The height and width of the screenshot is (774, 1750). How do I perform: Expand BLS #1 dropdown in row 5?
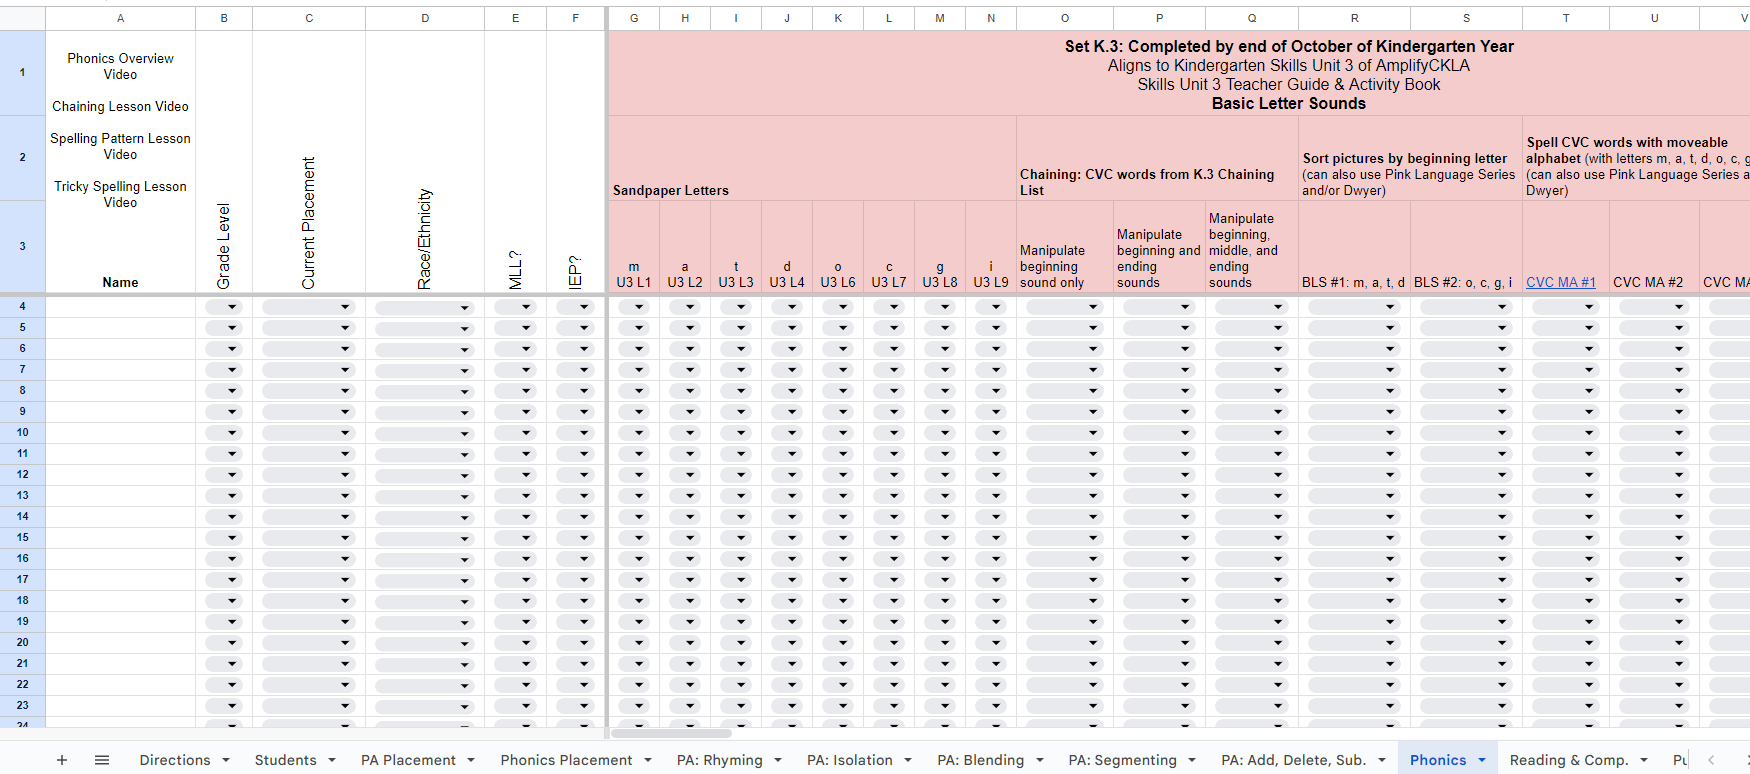pyautogui.click(x=1389, y=328)
